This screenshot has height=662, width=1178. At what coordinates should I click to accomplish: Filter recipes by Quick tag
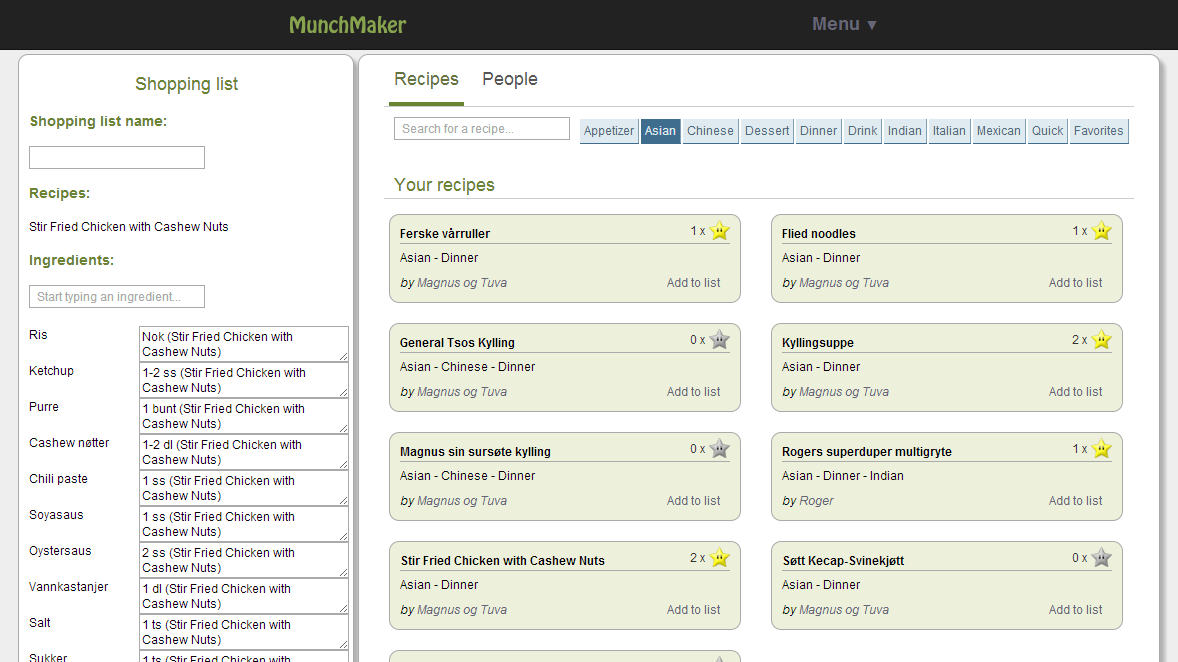1047,131
